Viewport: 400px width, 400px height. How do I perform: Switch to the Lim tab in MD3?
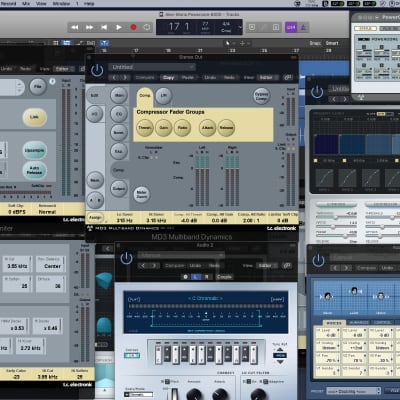(x=164, y=95)
